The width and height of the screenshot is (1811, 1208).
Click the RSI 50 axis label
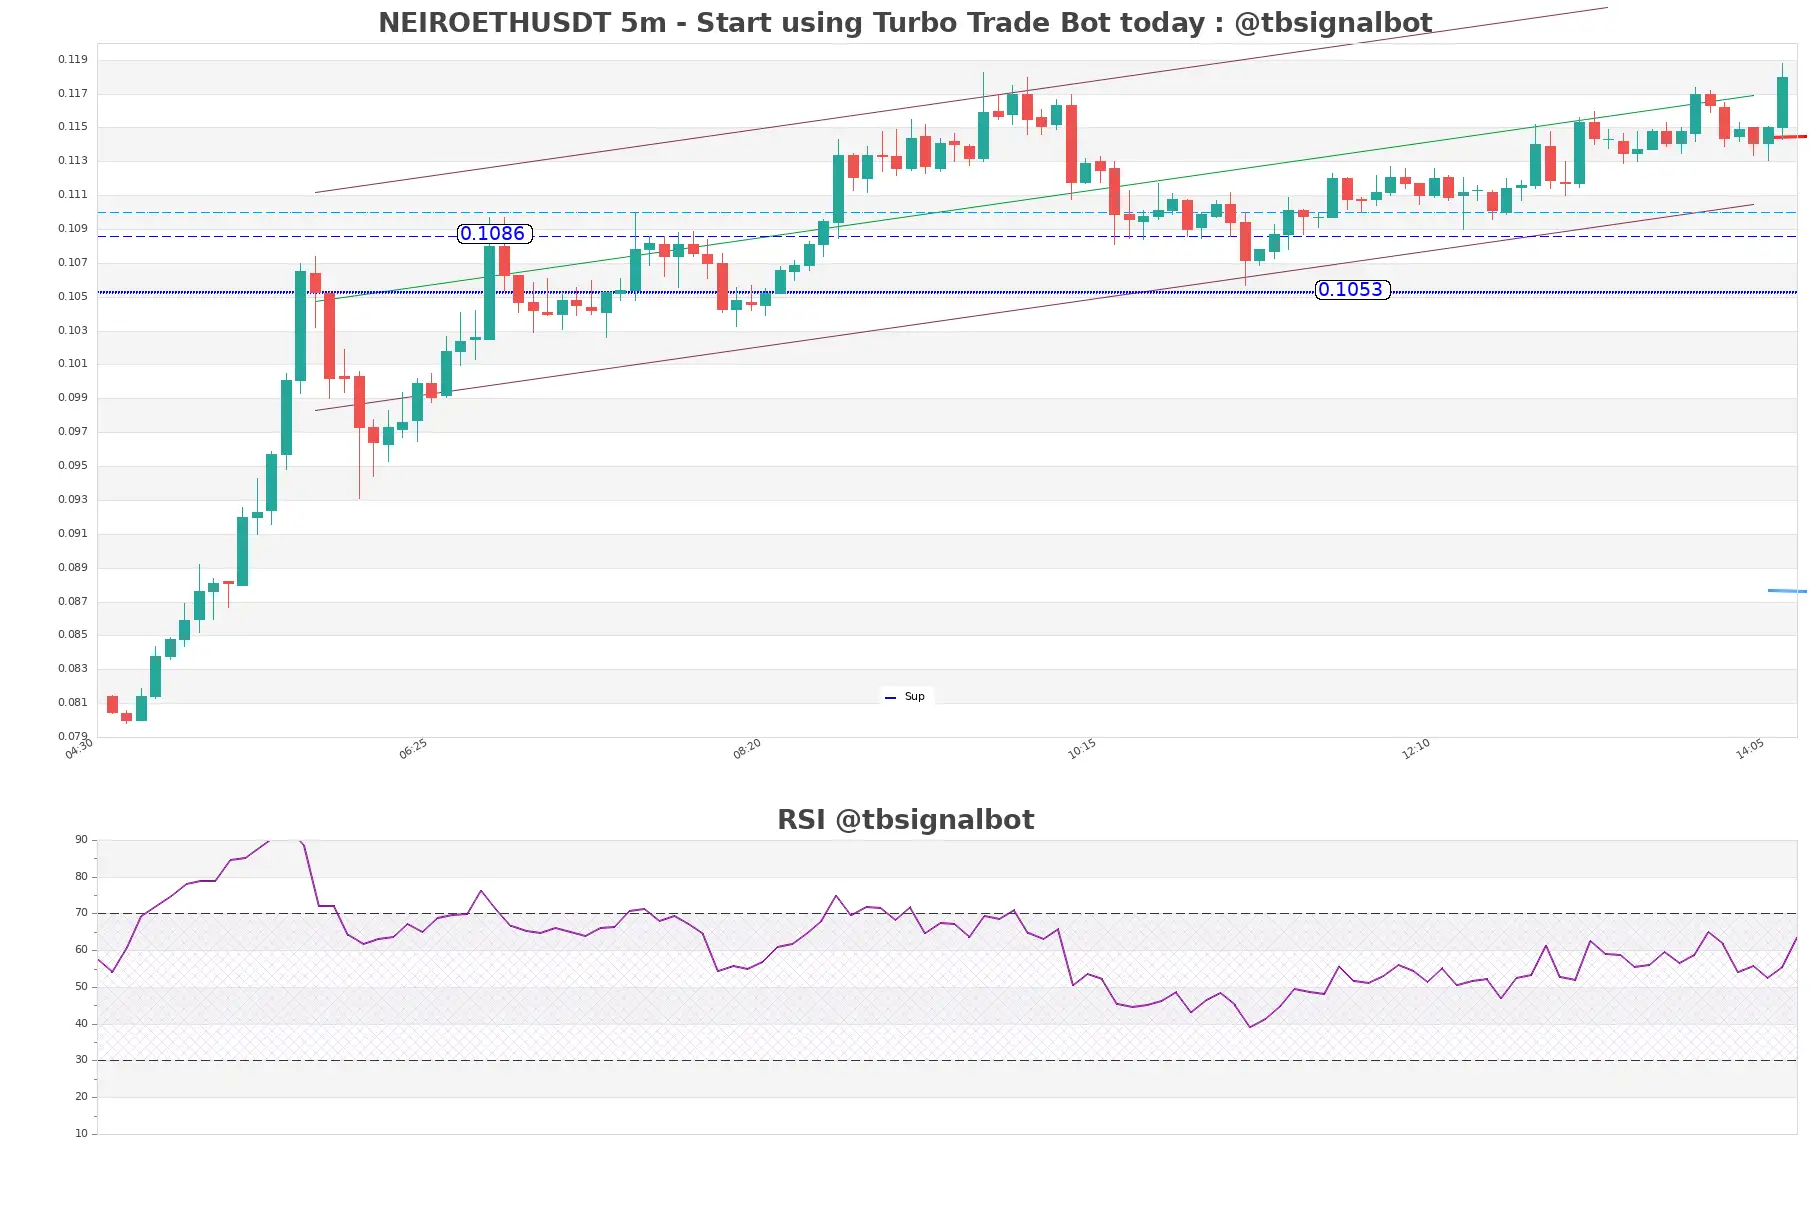(x=81, y=987)
